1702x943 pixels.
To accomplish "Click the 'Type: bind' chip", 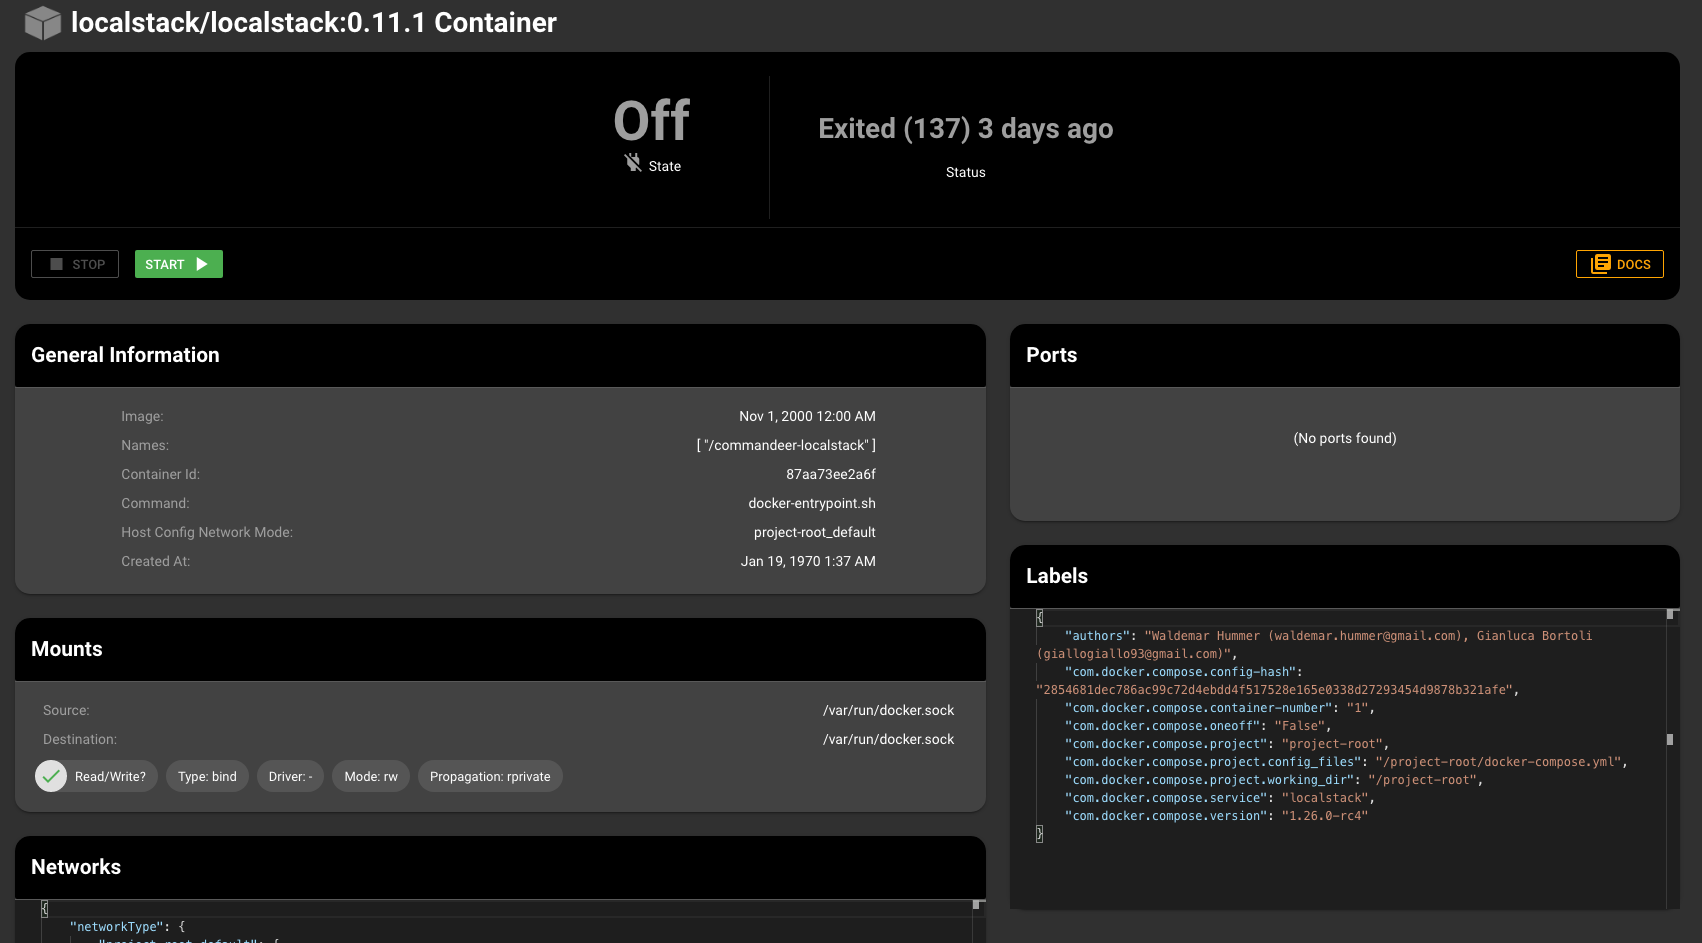I will click(x=207, y=776).
